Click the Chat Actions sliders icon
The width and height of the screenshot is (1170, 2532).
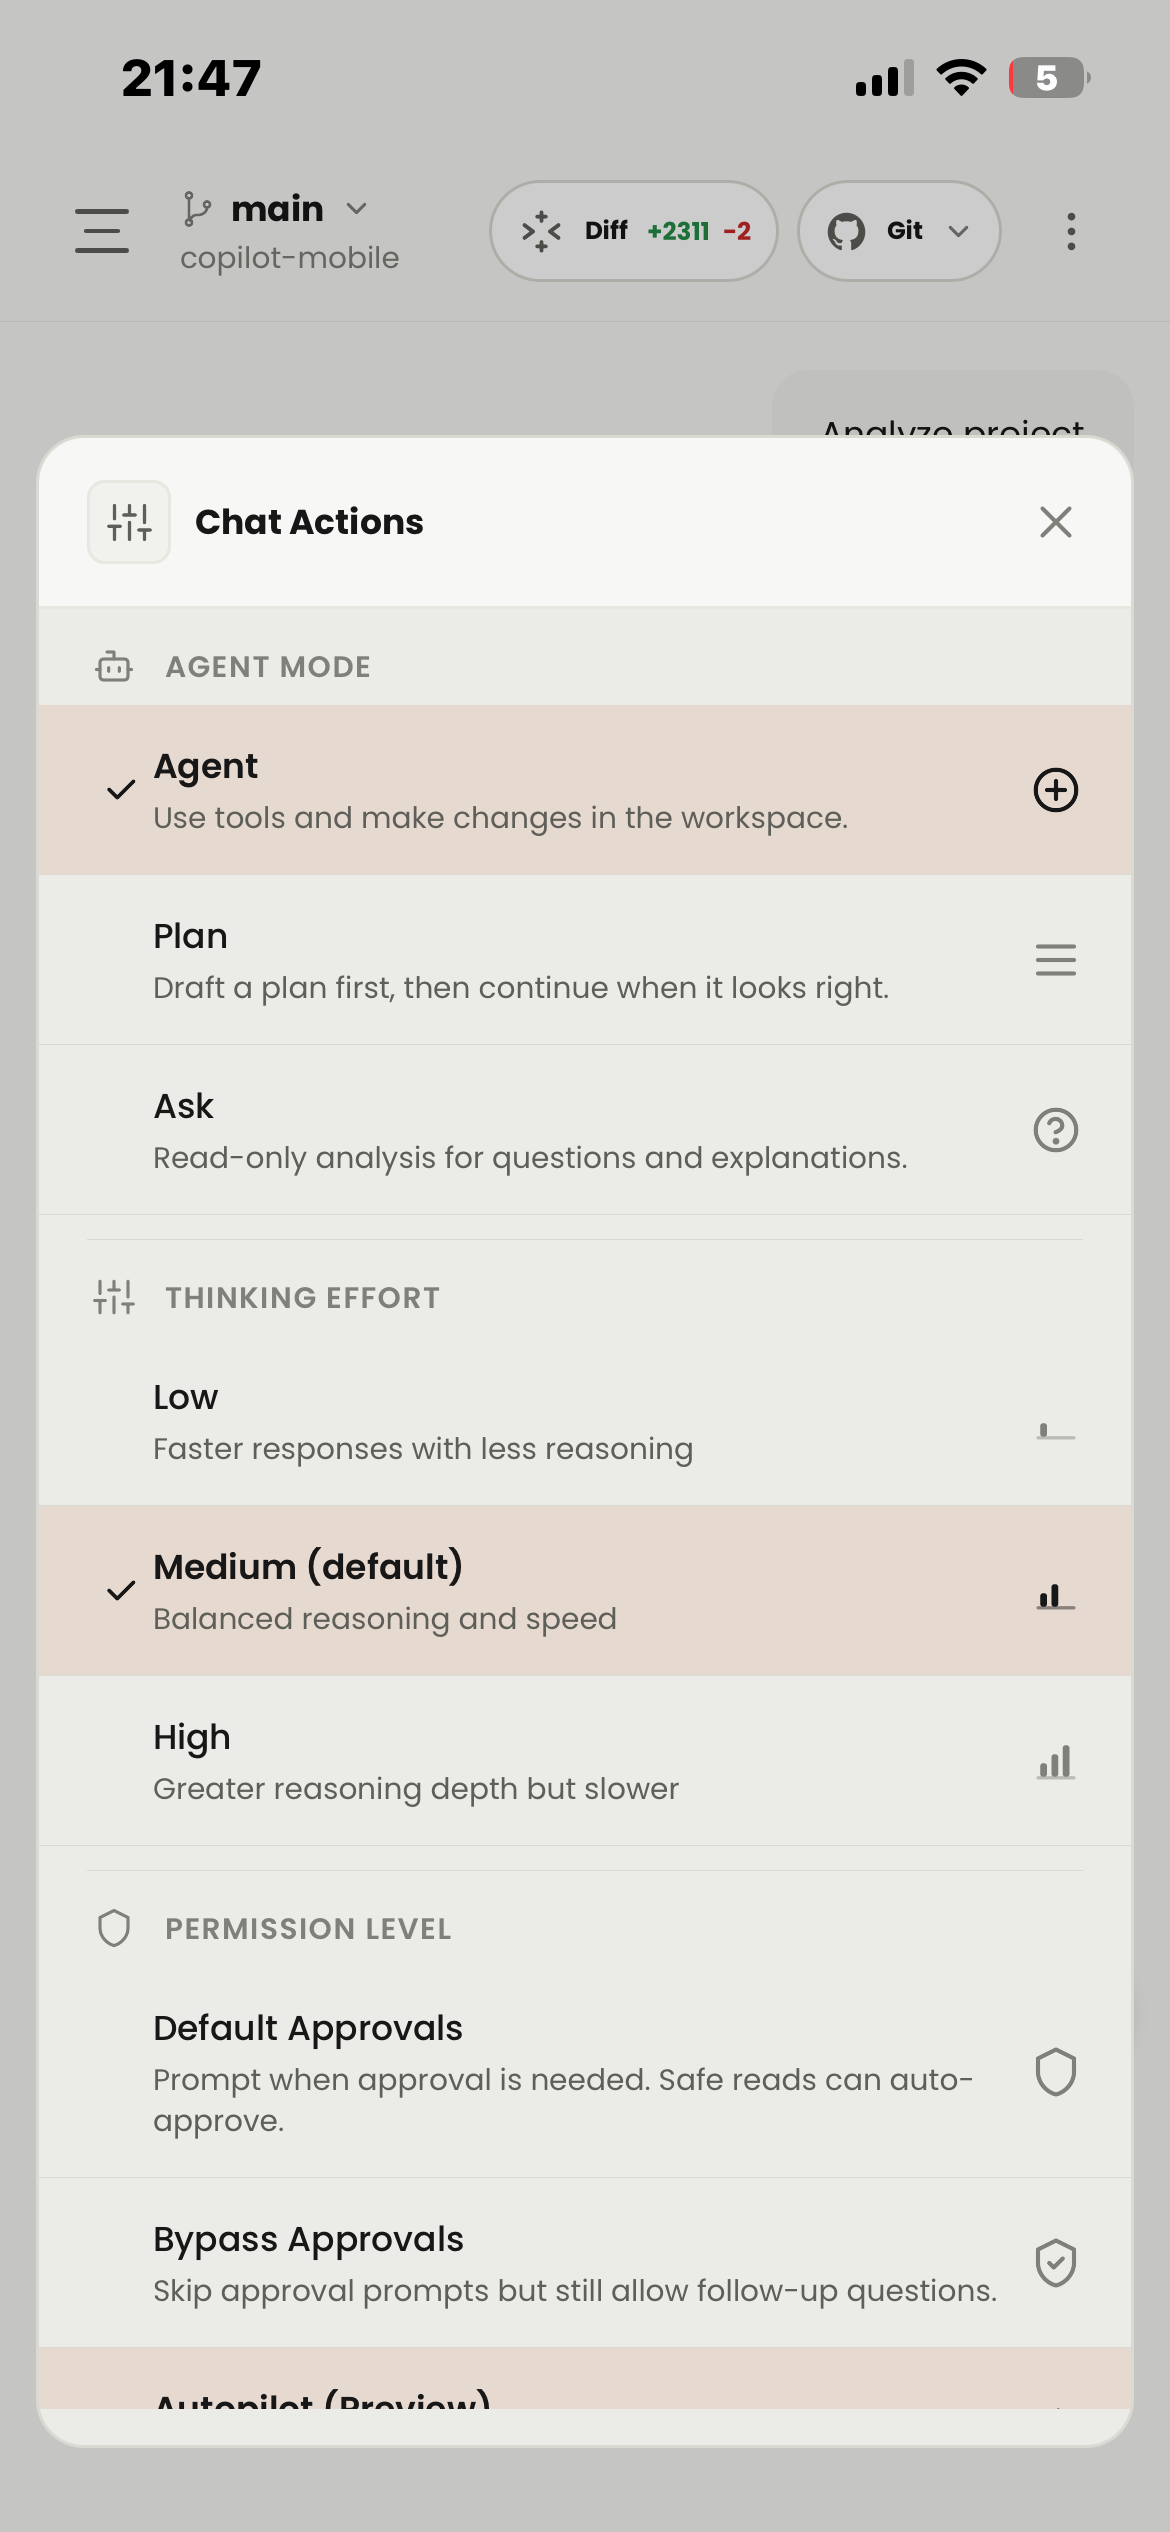tap(128, 521)
